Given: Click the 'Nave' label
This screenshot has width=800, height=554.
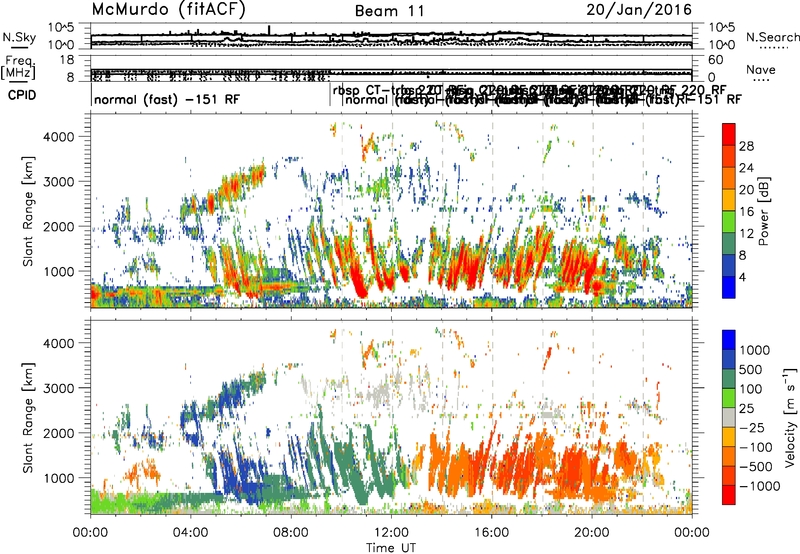Looking at the screenshot, I should coord(760,70).
